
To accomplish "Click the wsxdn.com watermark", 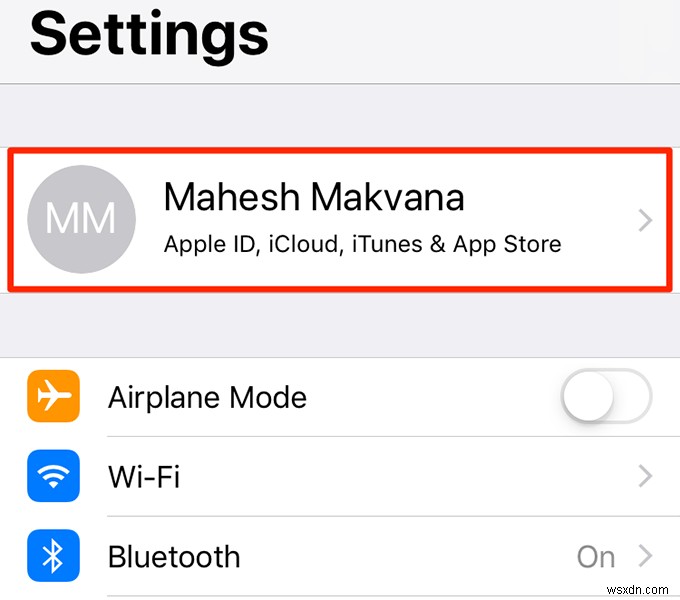I will click(638, 590).
